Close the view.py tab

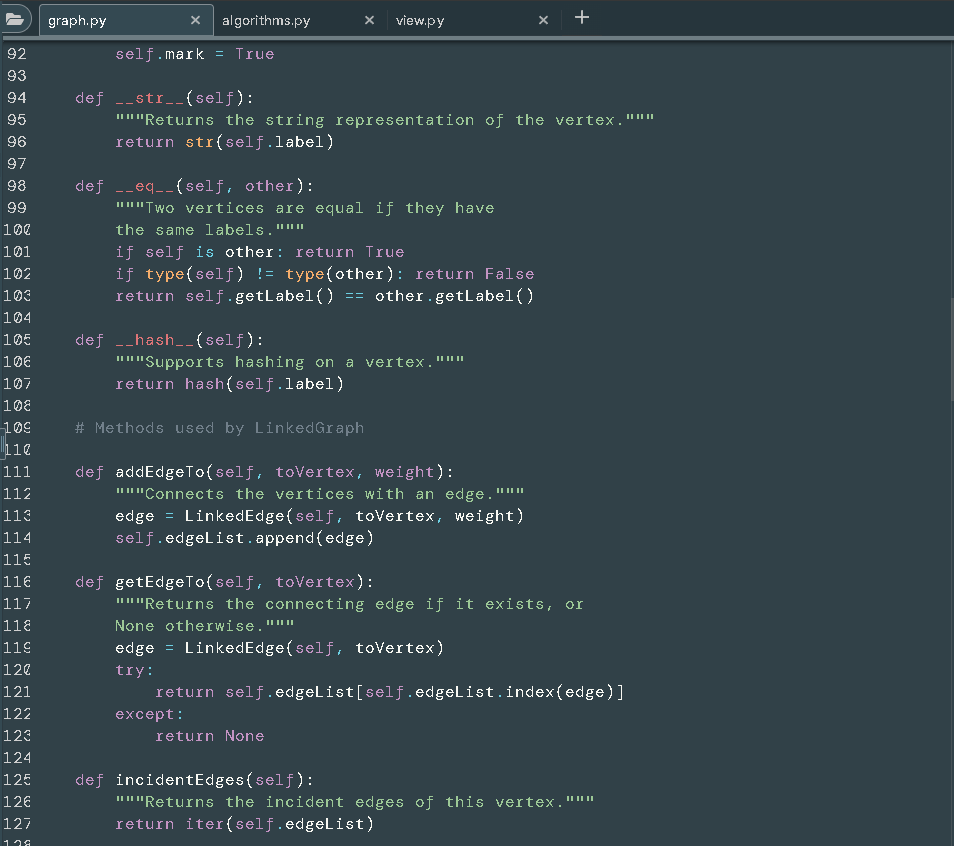[x=543, y=19]
